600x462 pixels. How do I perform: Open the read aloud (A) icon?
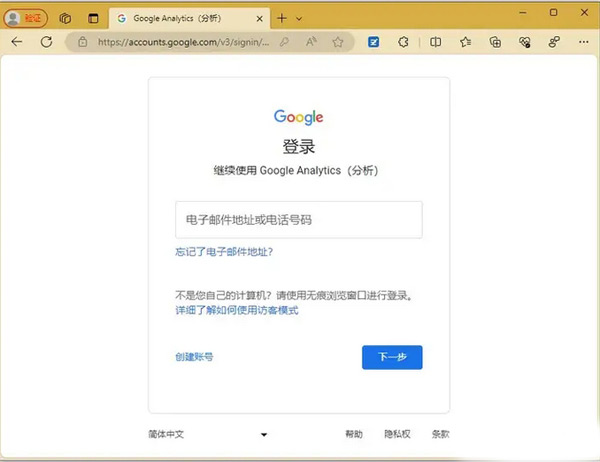310,42
